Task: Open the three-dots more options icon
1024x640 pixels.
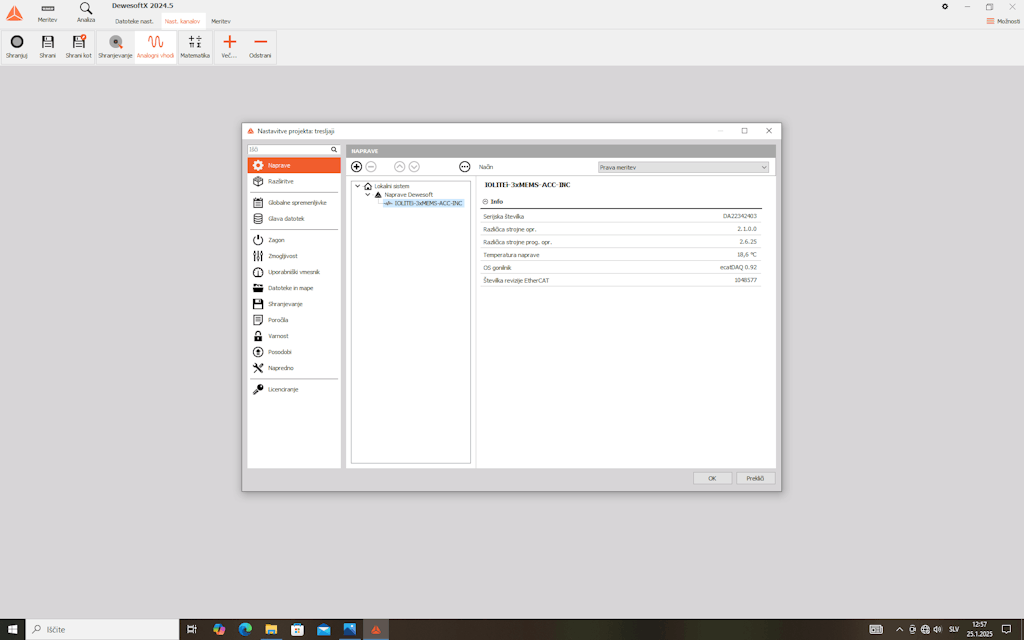Action: point(464,167)
